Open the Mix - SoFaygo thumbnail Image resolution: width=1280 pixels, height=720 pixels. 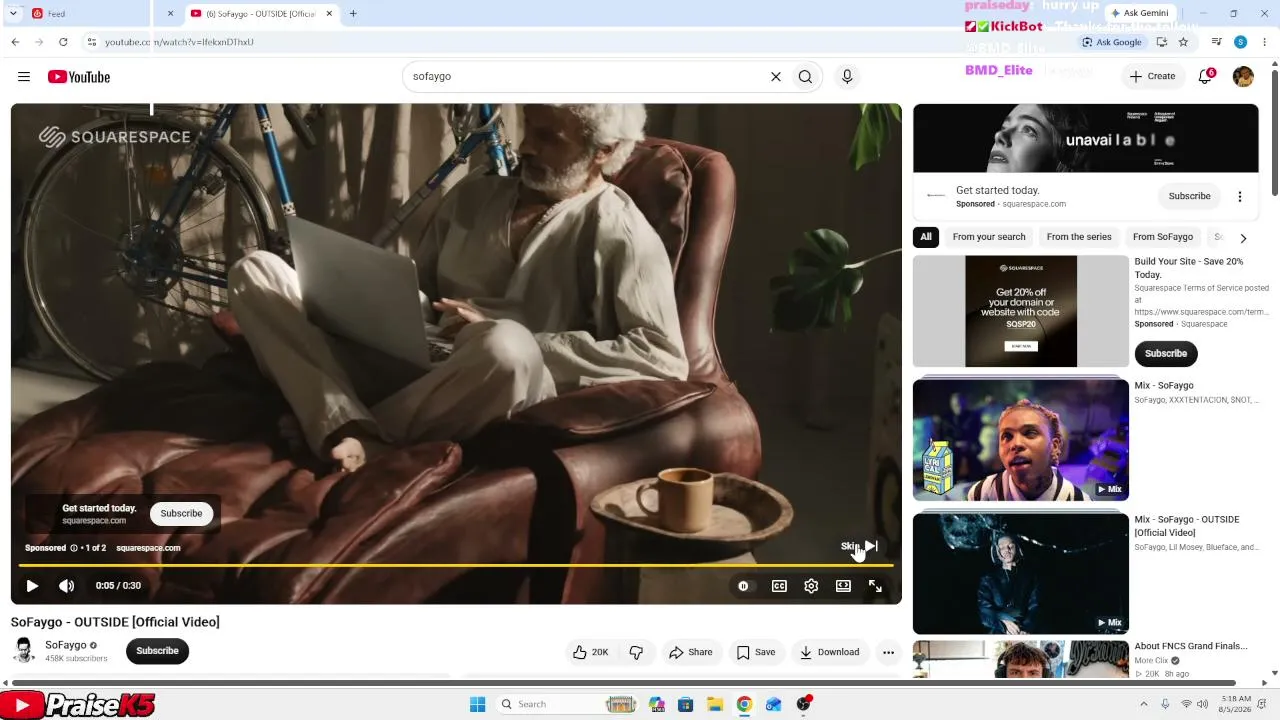click(1021, 440)
